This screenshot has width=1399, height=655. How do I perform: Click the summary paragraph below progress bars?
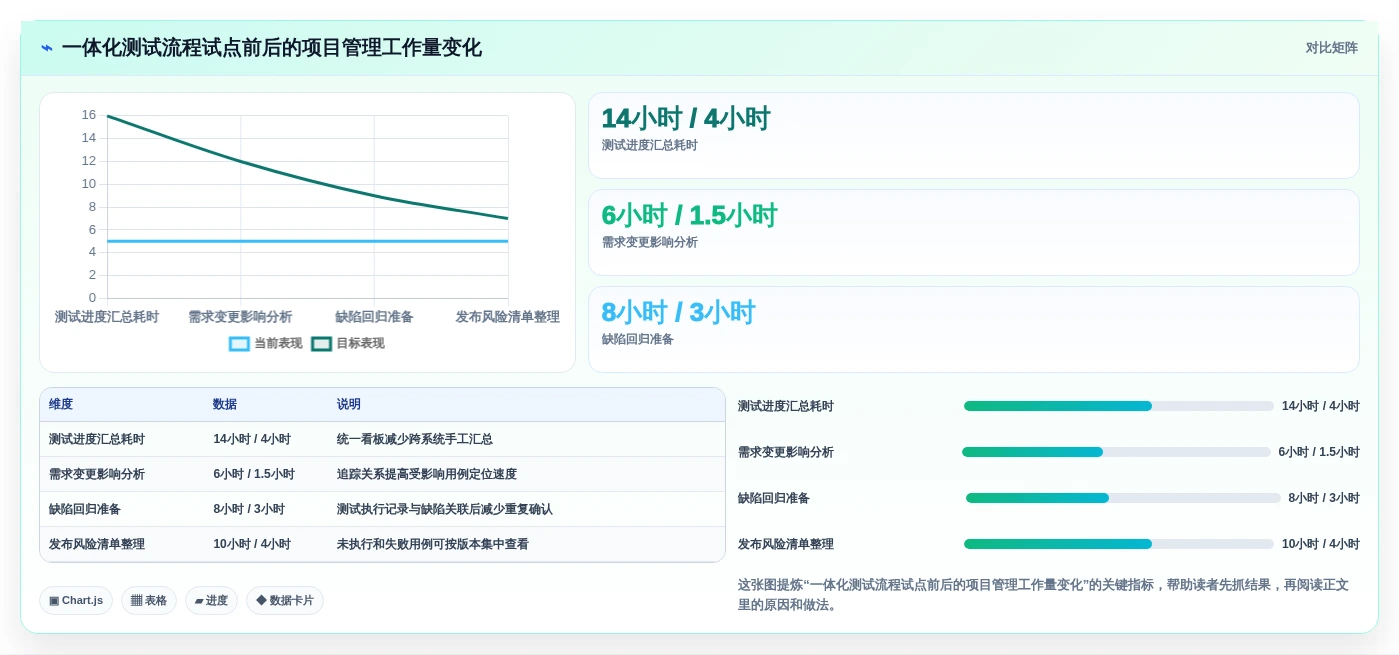pyautogui.click(x=1047, y=594)
